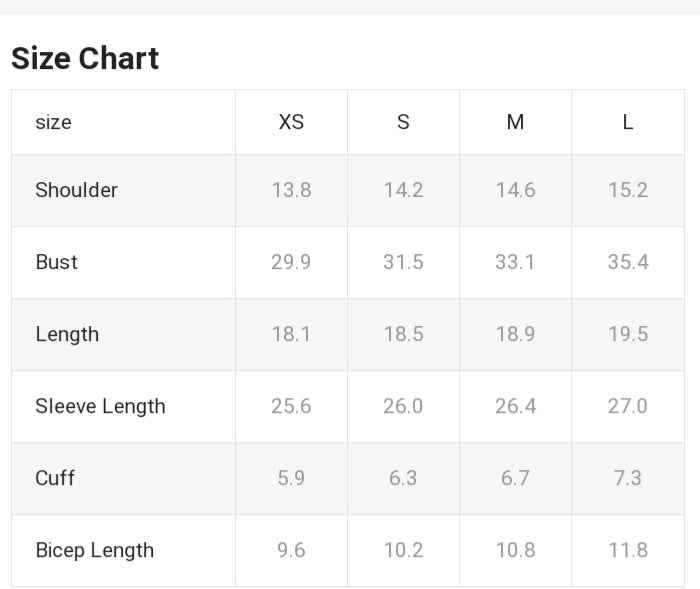Click the size header cell label
700x589 pixels.
click(53, 122)
